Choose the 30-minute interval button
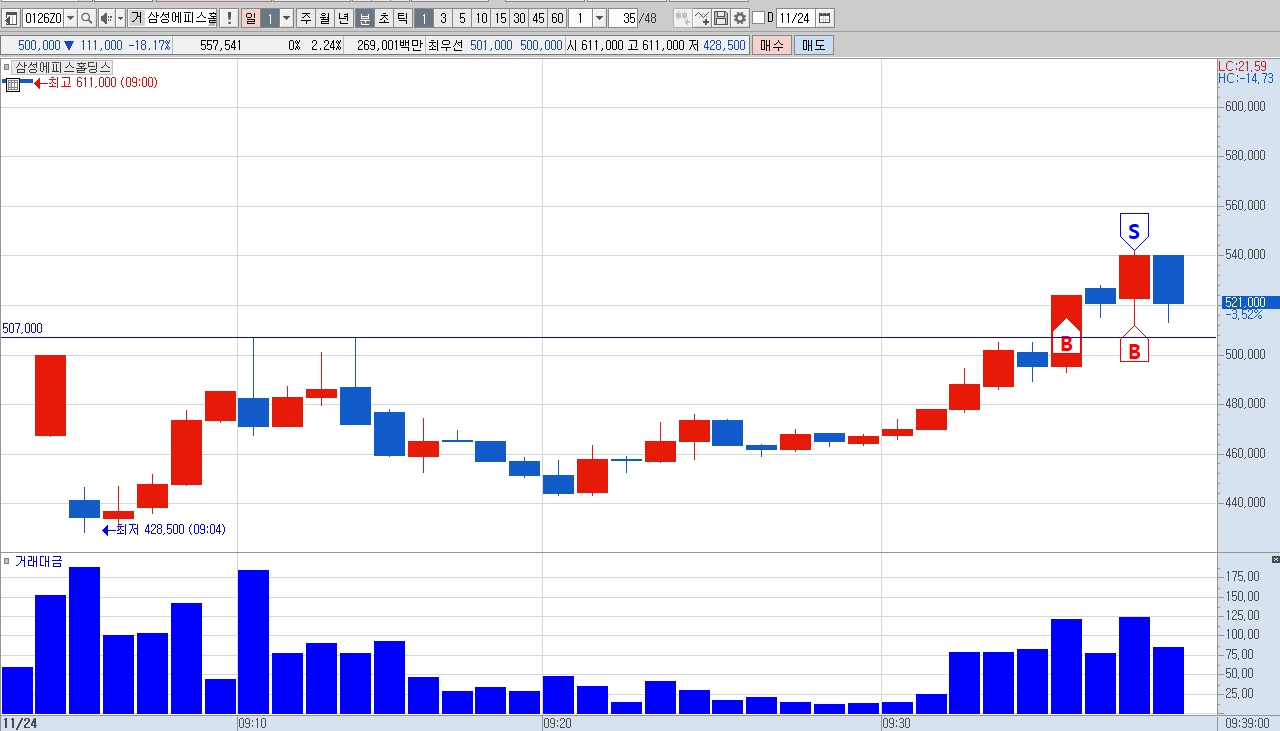Viewport: 1280px width, 731px height. pos(519,18)
